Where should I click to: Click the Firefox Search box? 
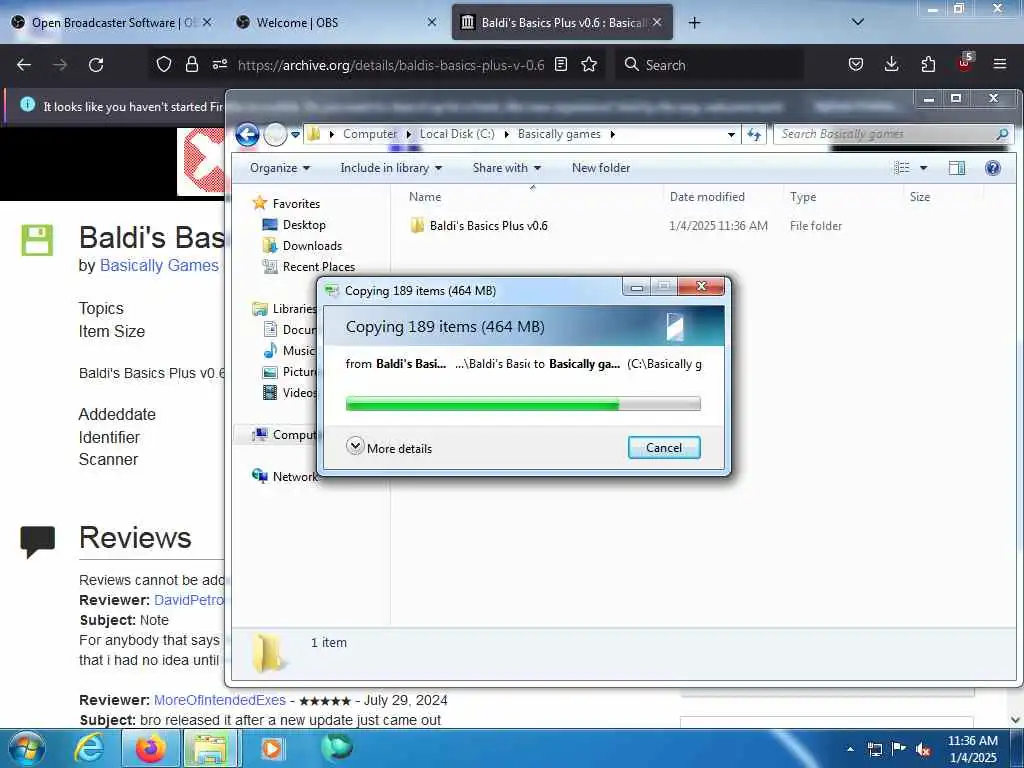coord(709,65)
